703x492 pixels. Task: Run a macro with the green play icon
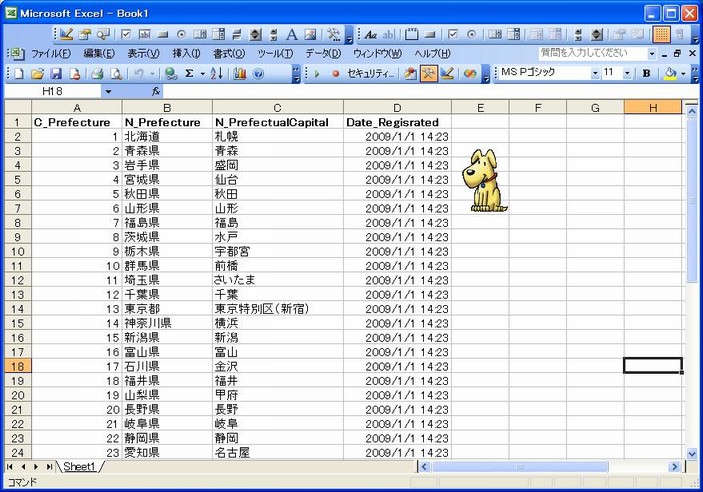(x=317, y=74)
